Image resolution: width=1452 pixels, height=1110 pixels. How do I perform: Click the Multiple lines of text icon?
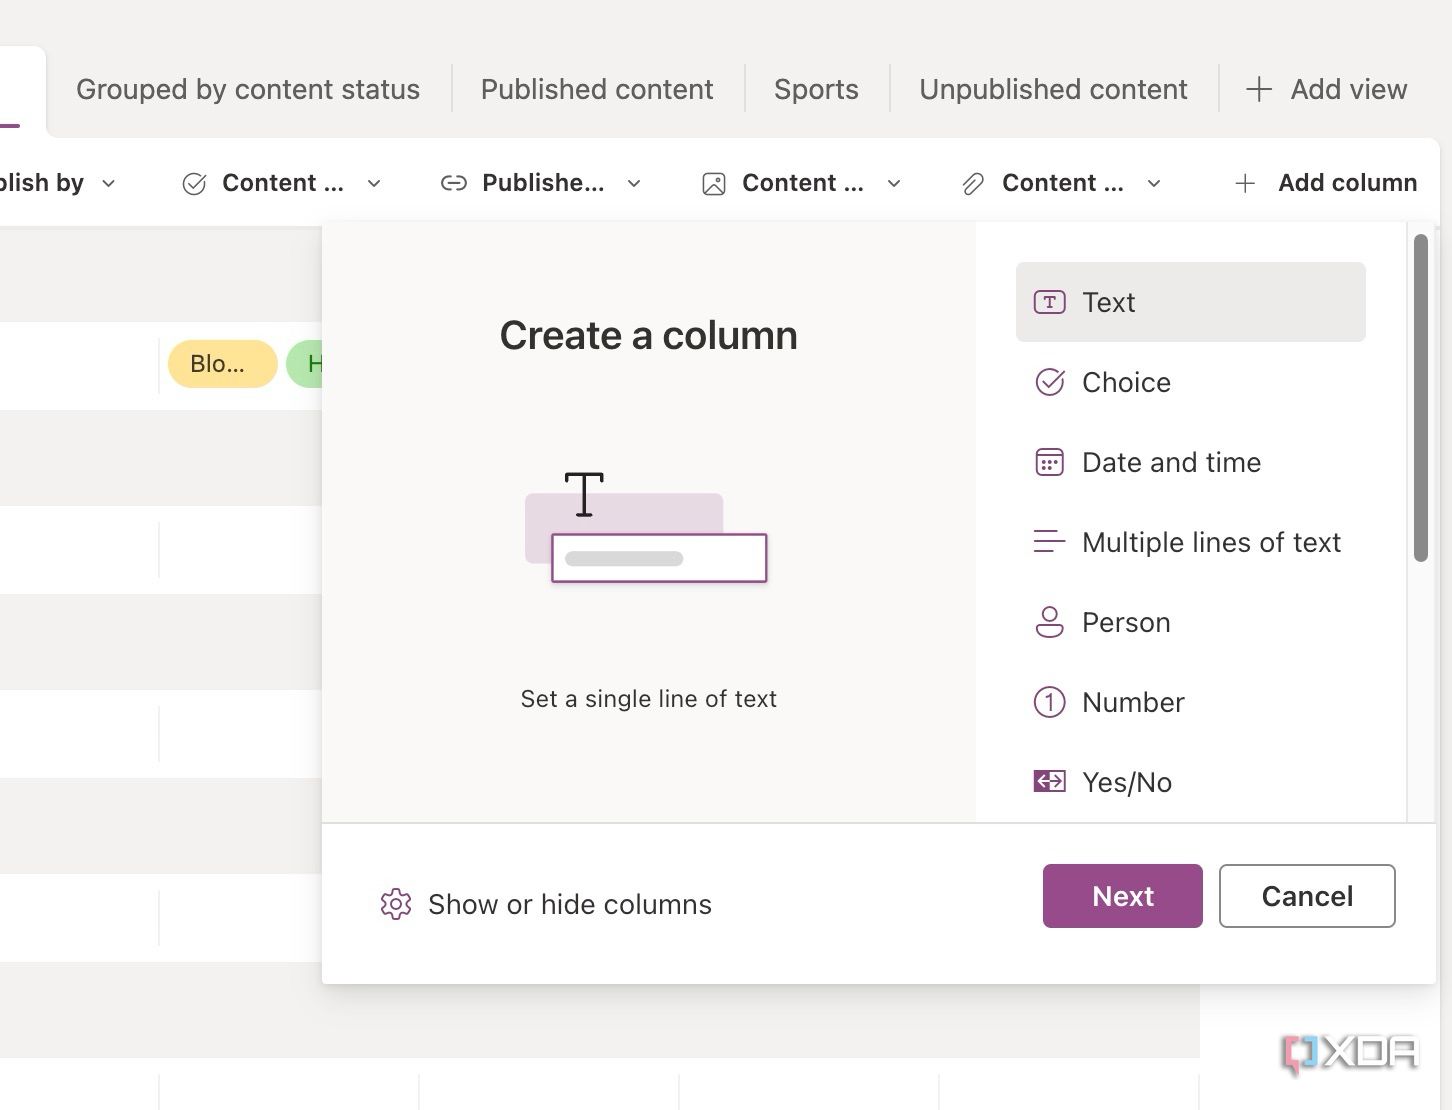[1049, 542]
